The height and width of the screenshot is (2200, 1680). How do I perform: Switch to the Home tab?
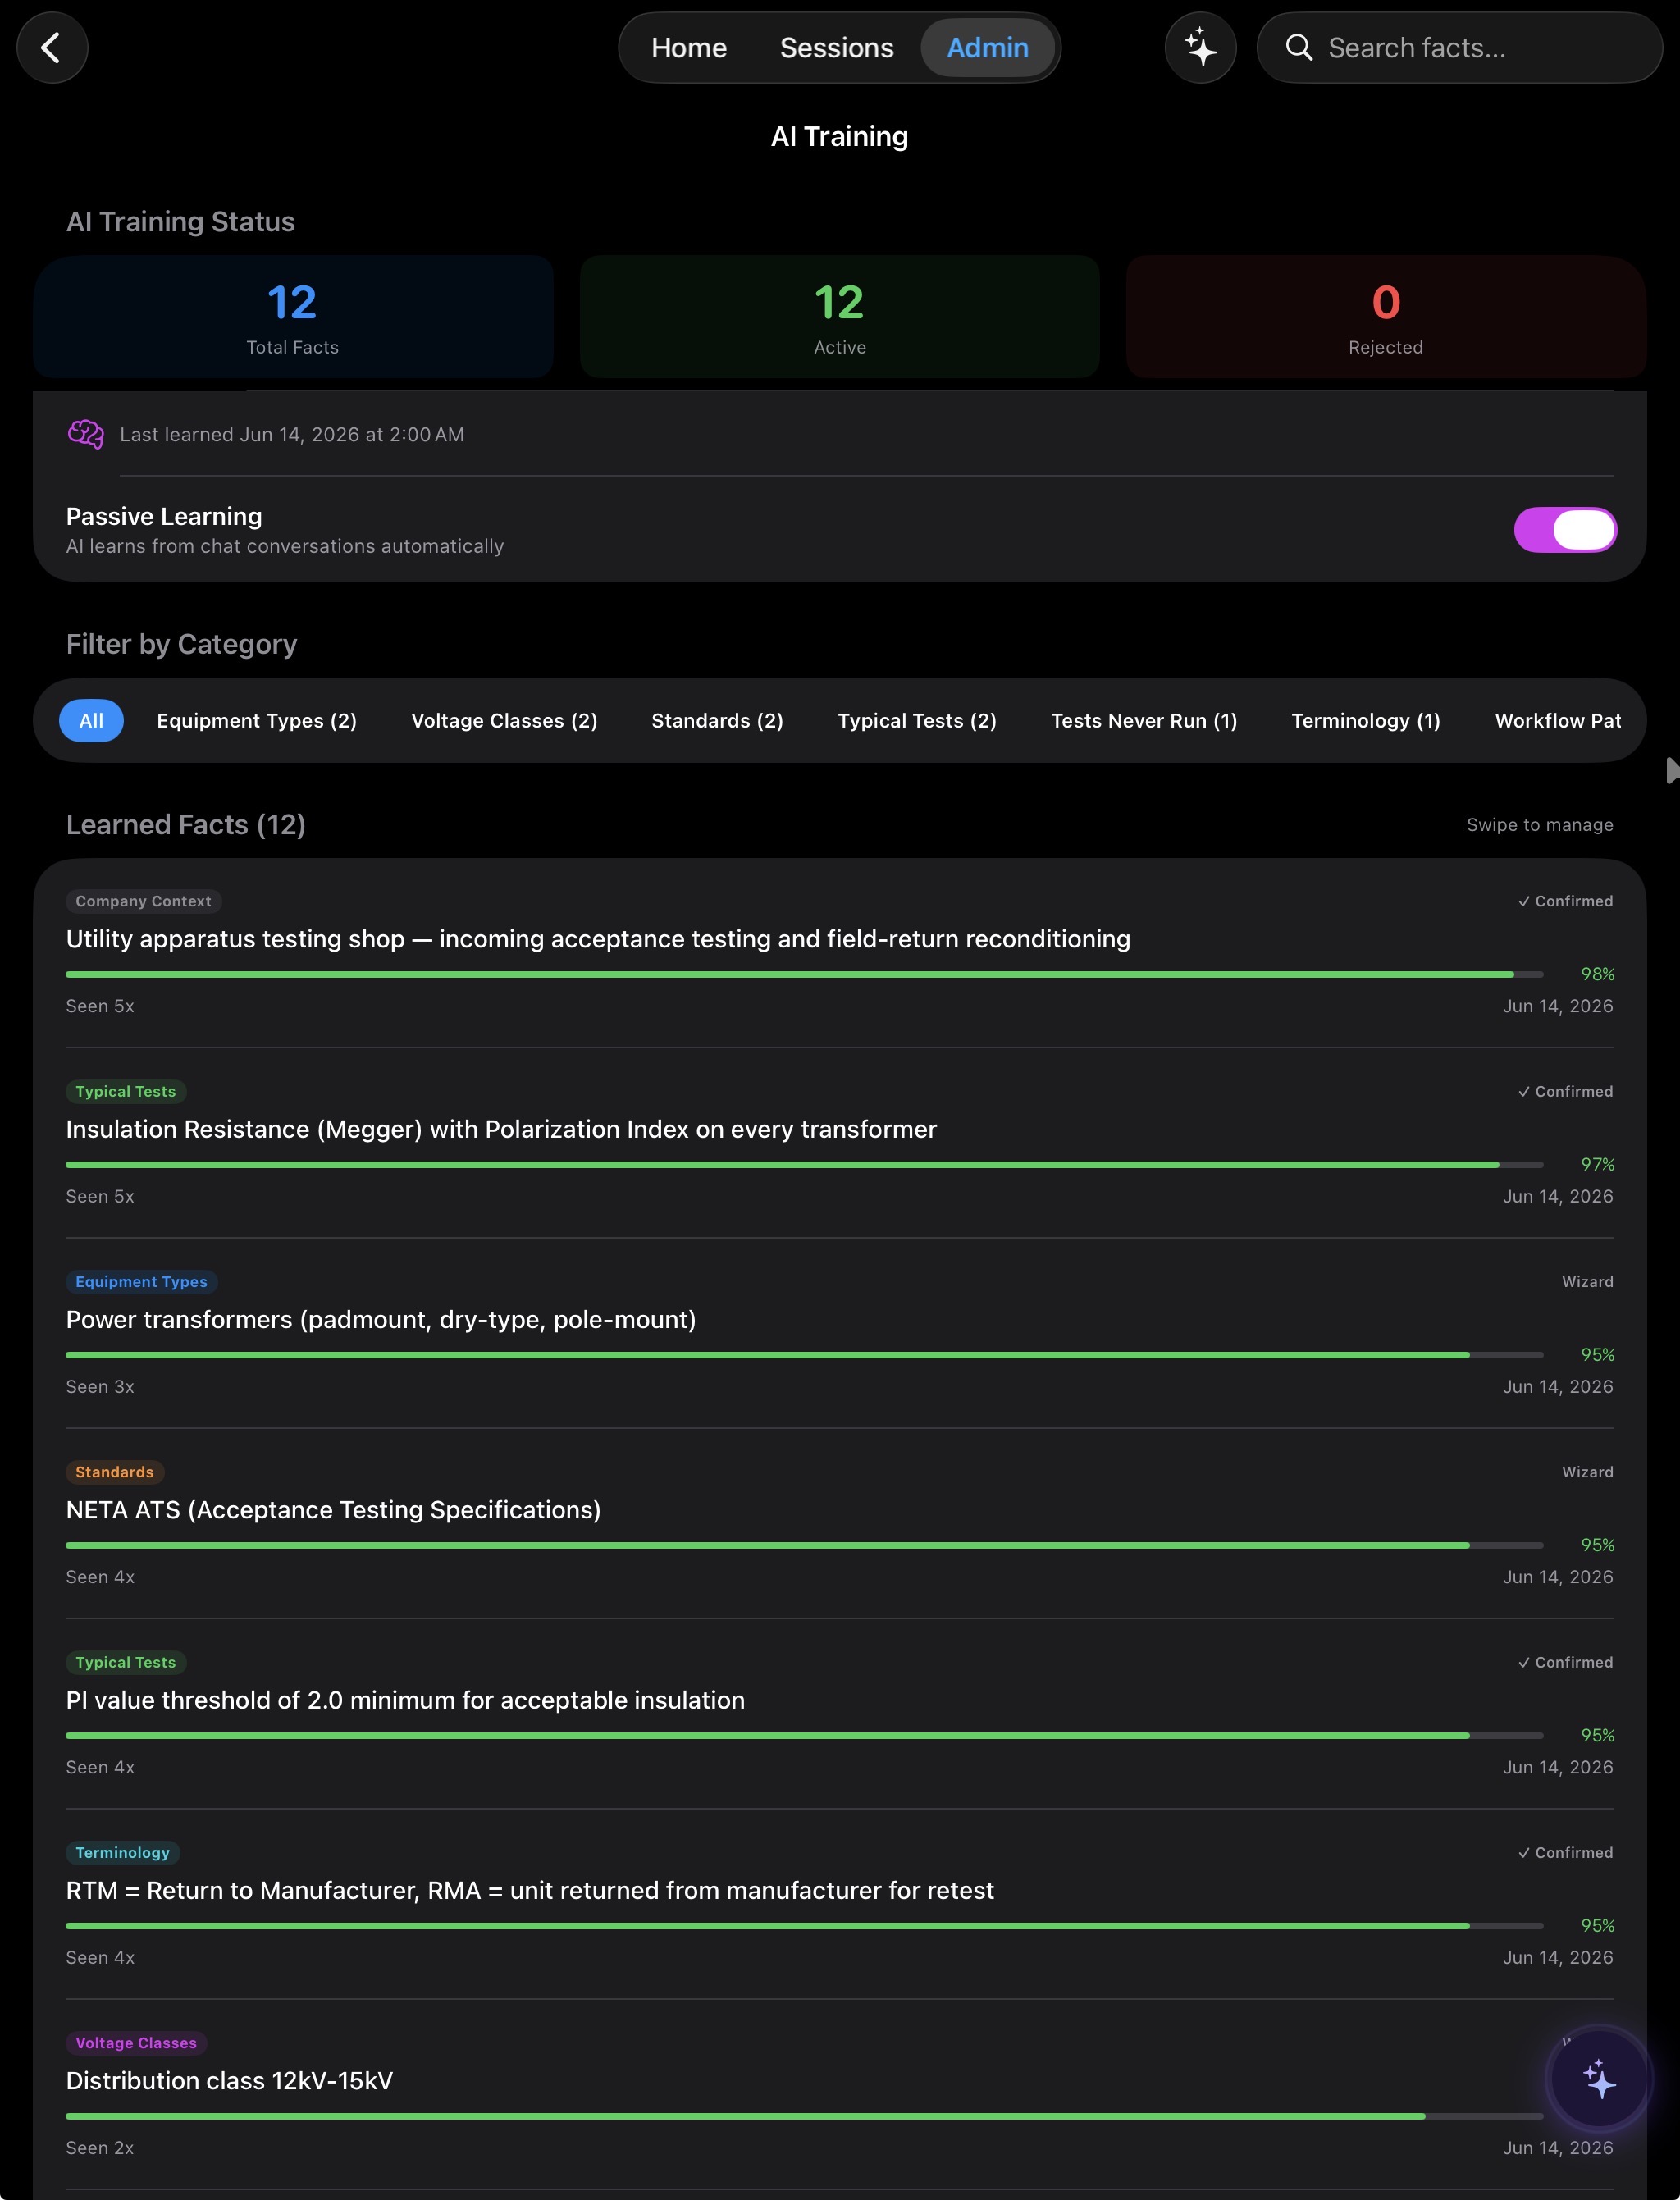click(689, 47)
